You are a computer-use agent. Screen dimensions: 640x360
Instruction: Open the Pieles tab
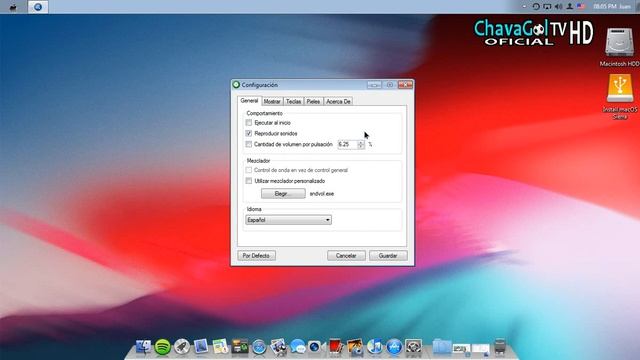click(313, 101)
